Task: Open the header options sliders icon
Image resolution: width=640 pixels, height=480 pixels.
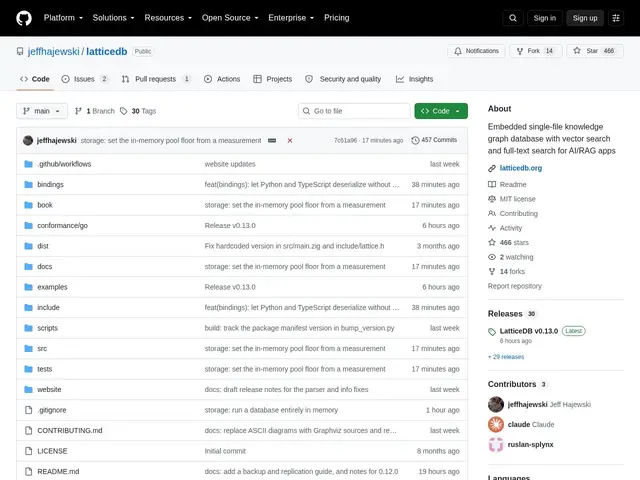Action: [x=616, y=18]
